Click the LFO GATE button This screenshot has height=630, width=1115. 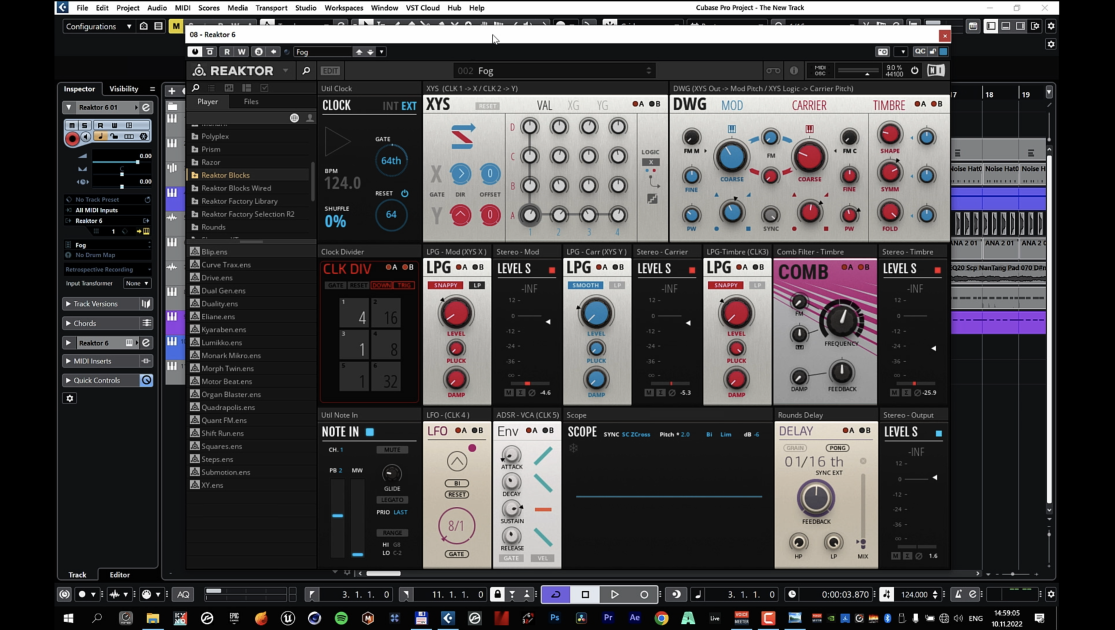pyautogui.click(x=457, y=554)
